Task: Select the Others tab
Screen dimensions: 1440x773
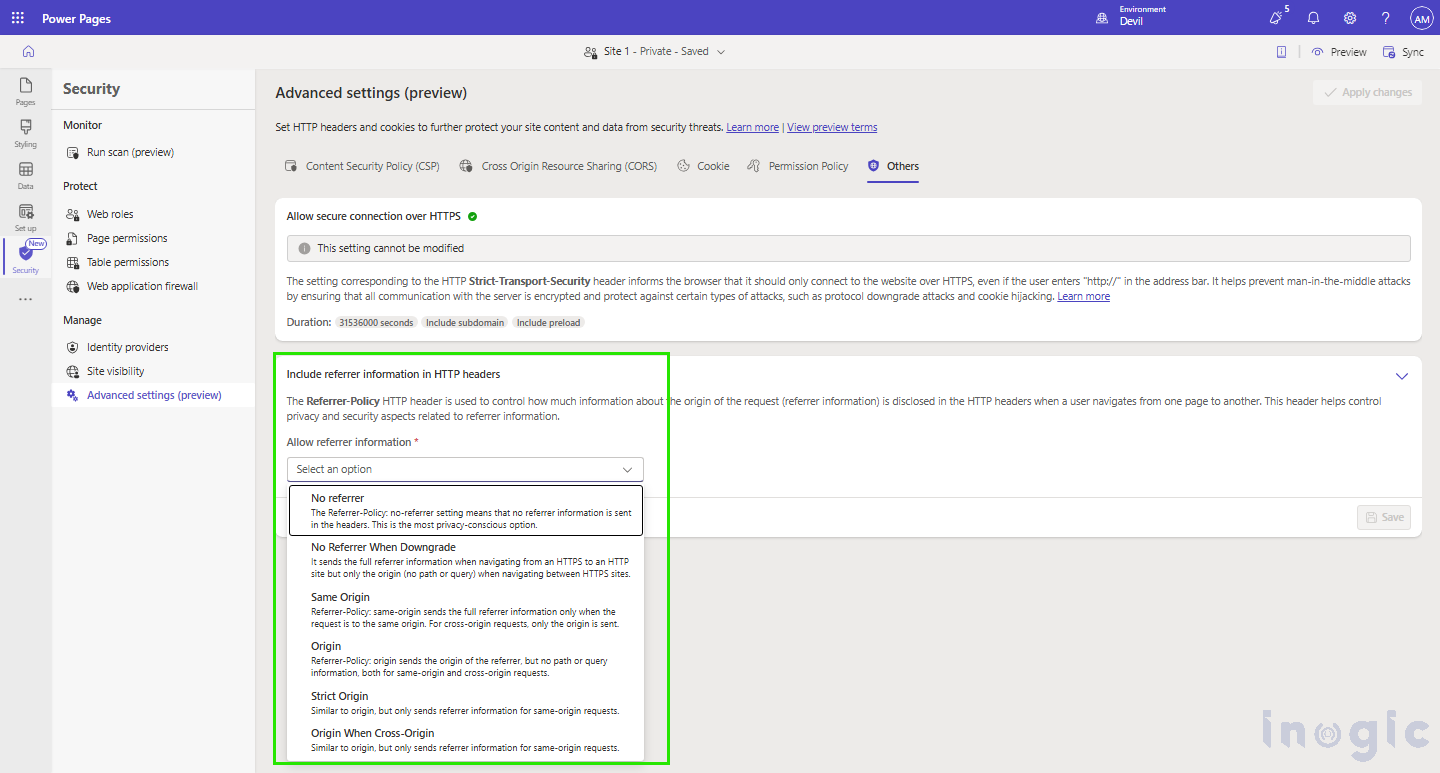Action: [x=893, y=166]
